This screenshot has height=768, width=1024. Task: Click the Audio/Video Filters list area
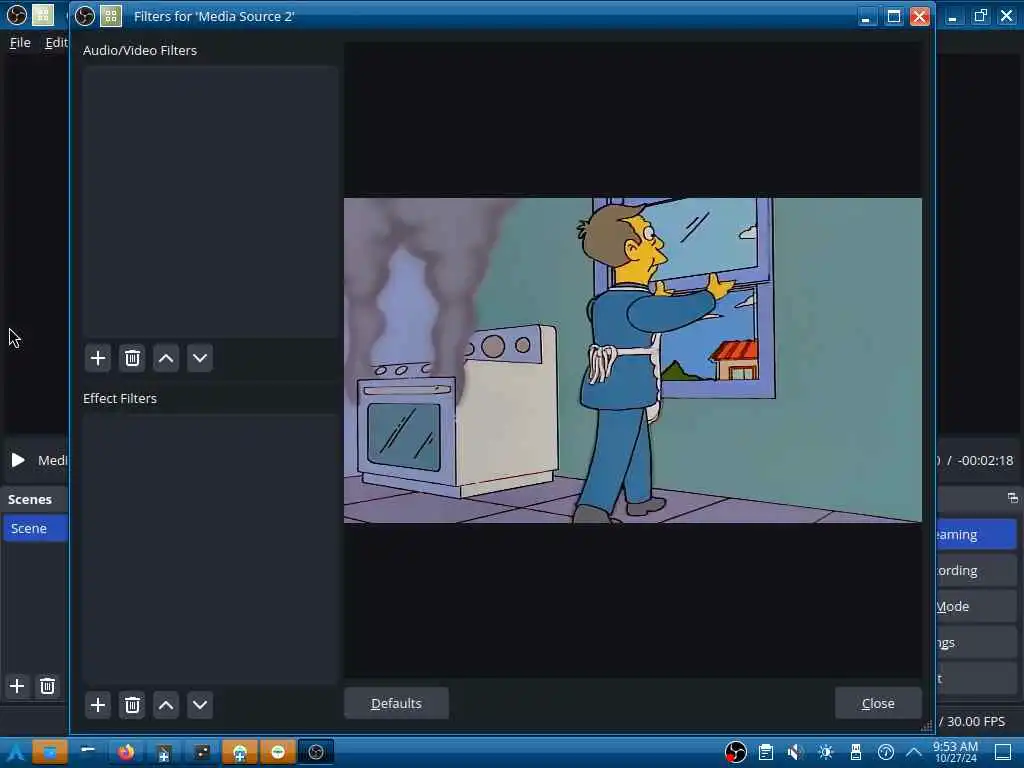pyautogui.click(x=210, y=201)
